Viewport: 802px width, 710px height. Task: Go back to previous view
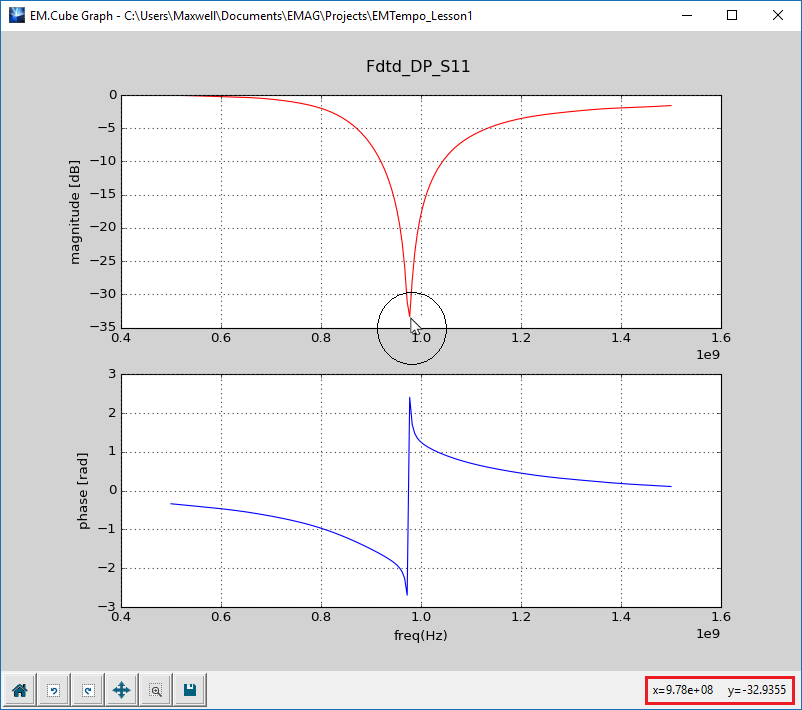[x=54, y=691]
